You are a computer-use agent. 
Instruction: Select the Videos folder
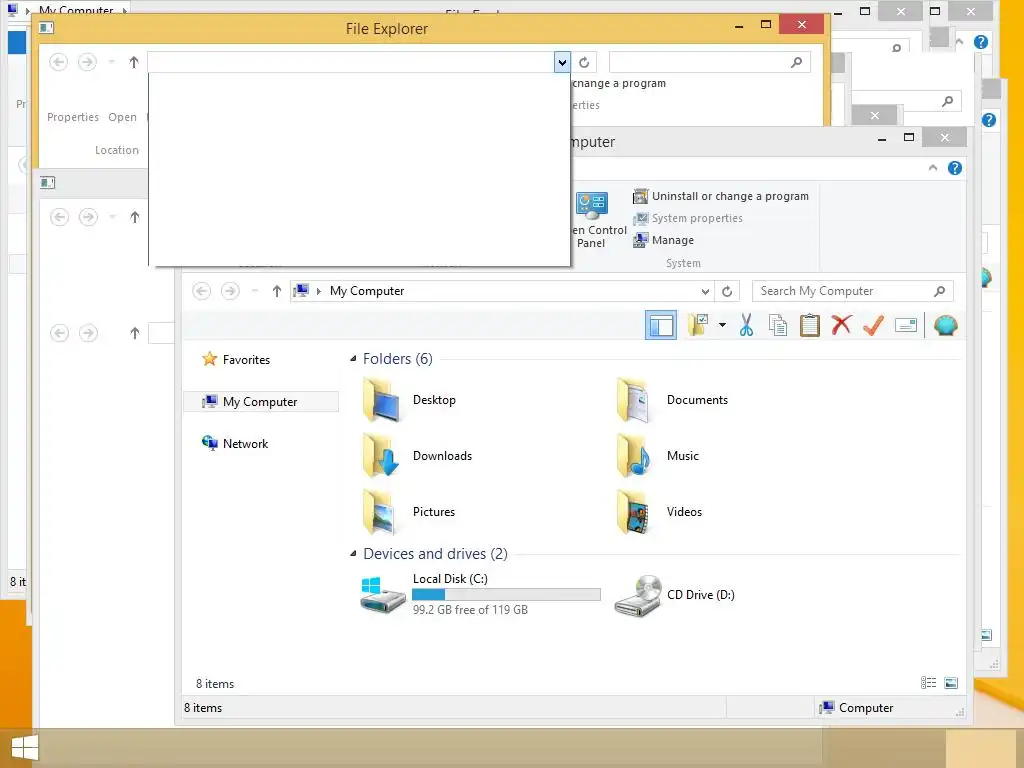[658, 512]
